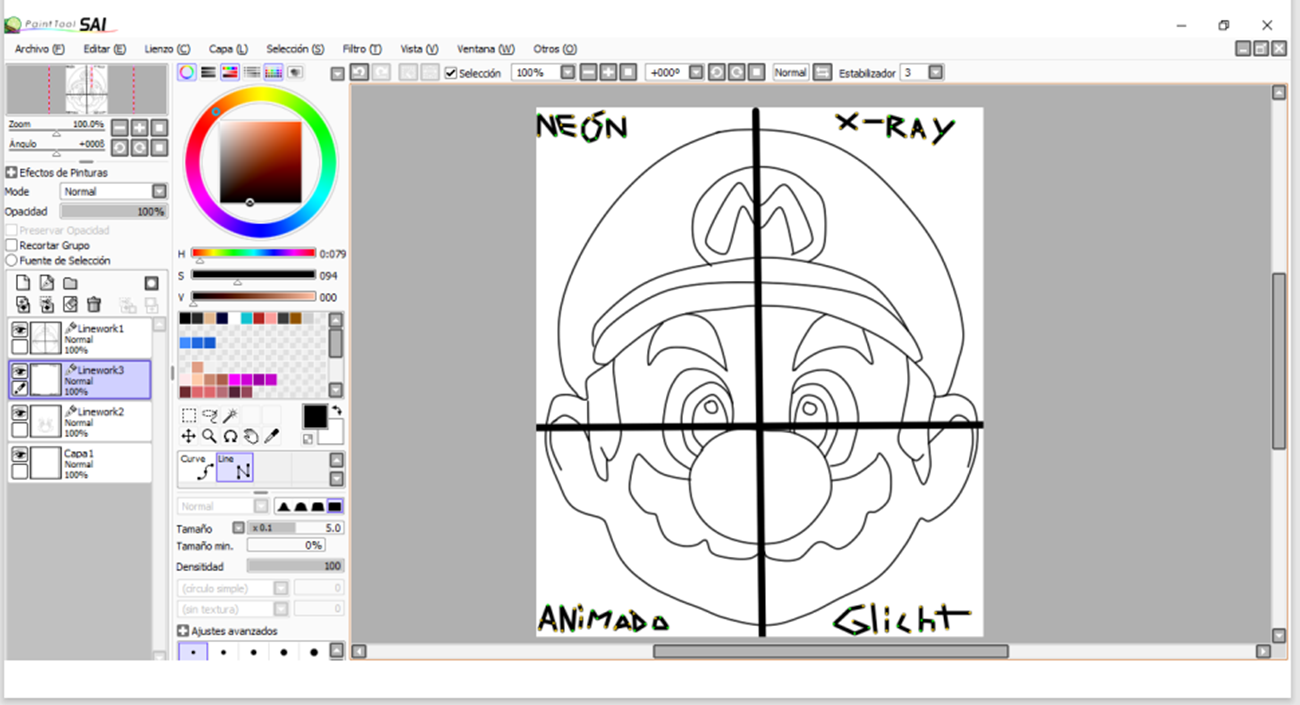Expand Ajustes avanzados section
Screen dimensions: 1300x705
coord(183,631)
